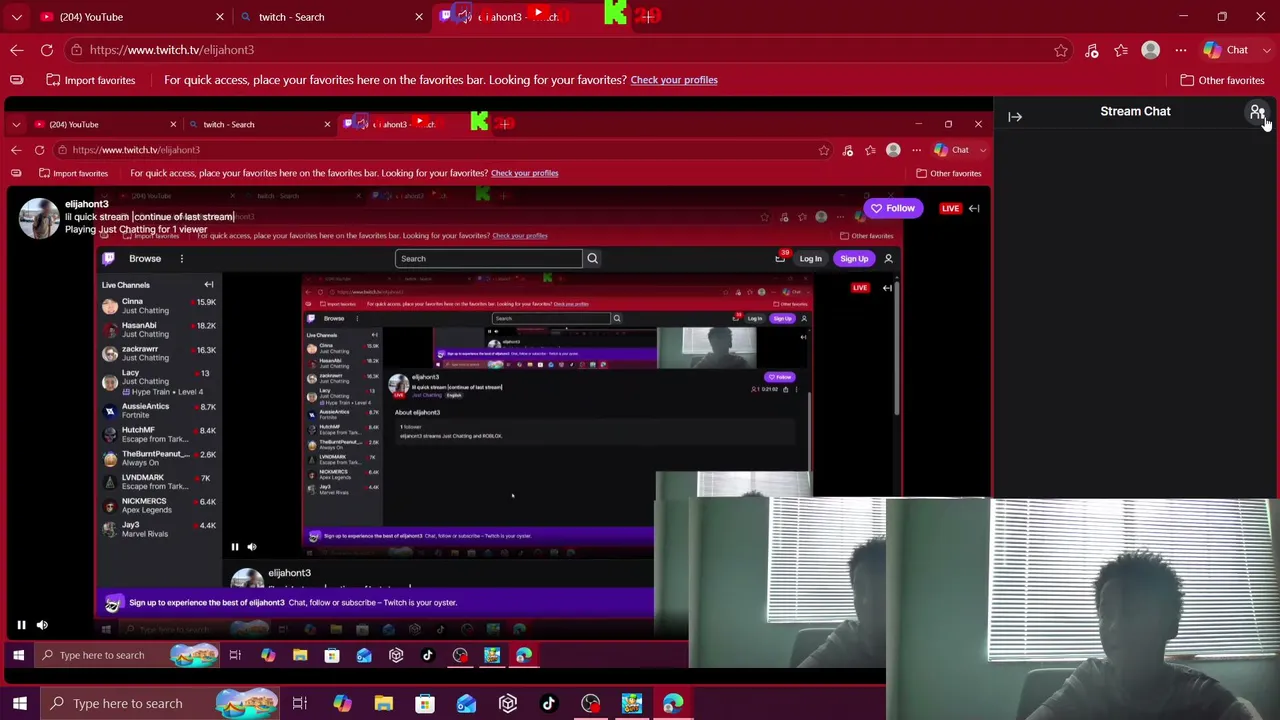Open Microsoft Store on the bottom taskbar
Image resolution: width=1280 pixels, height=720 pixels.
425,704
